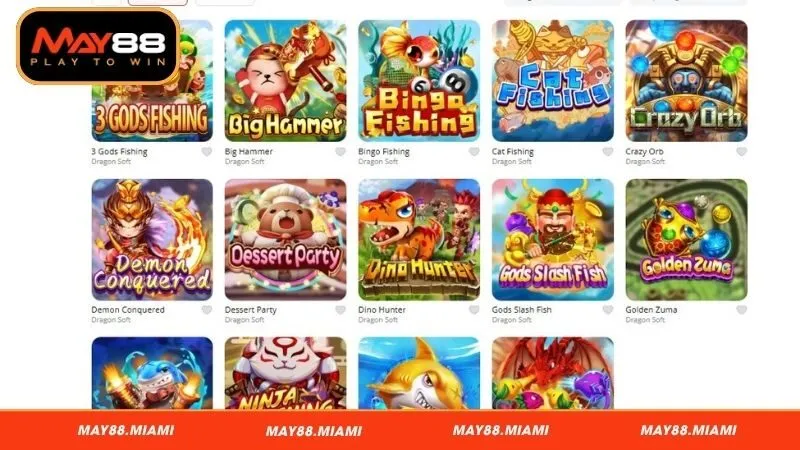Viewport: 800px width, 450px height.
Task: Click the Gods Slash Fish heart icon
Action: point(608,310)
